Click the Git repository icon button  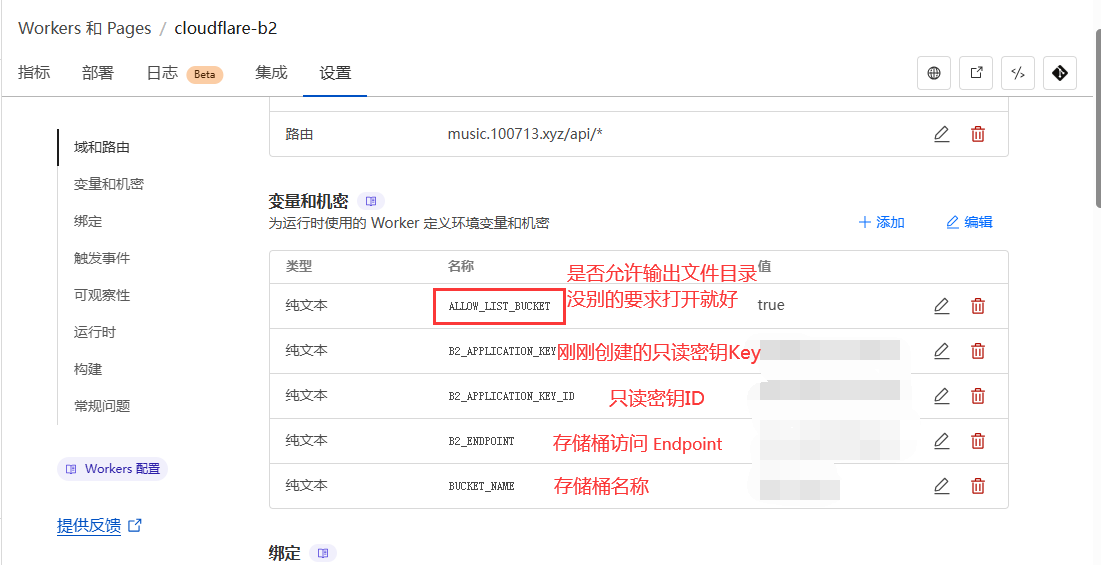coord(1060,73)
